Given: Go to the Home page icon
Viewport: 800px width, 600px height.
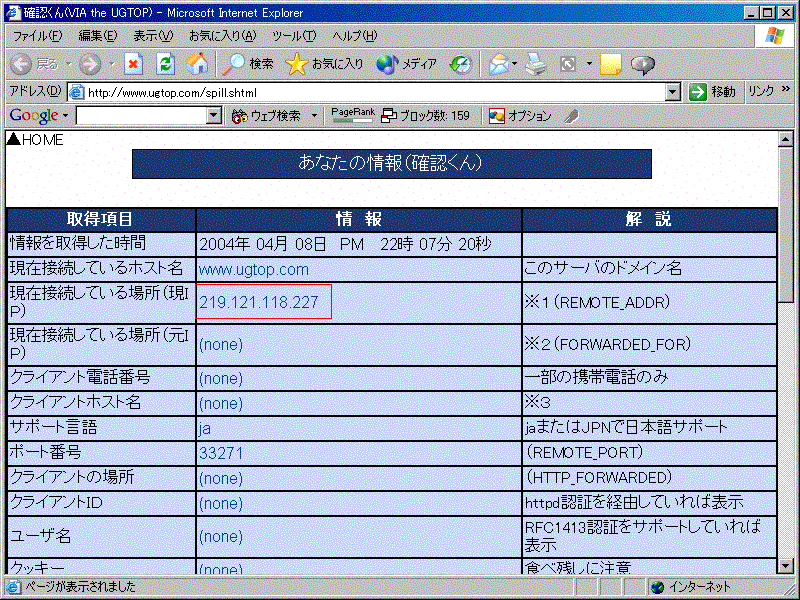Looking at the screenshot, I should coord(197,64).
